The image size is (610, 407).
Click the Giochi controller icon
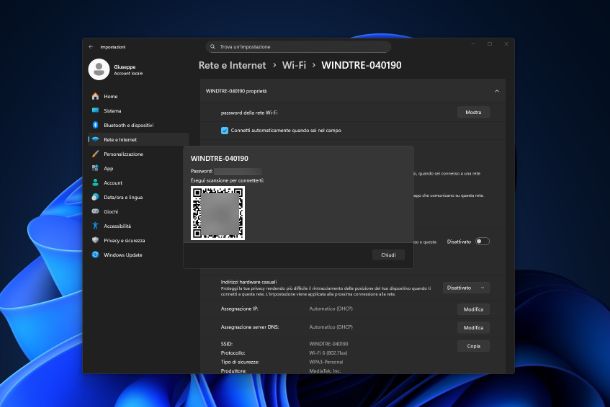coord(95,211)
